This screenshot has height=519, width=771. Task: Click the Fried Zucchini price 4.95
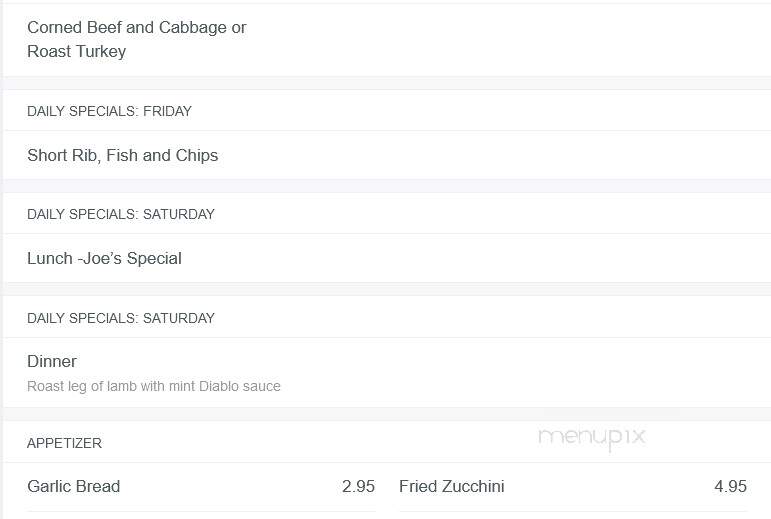tap(730, 487)
